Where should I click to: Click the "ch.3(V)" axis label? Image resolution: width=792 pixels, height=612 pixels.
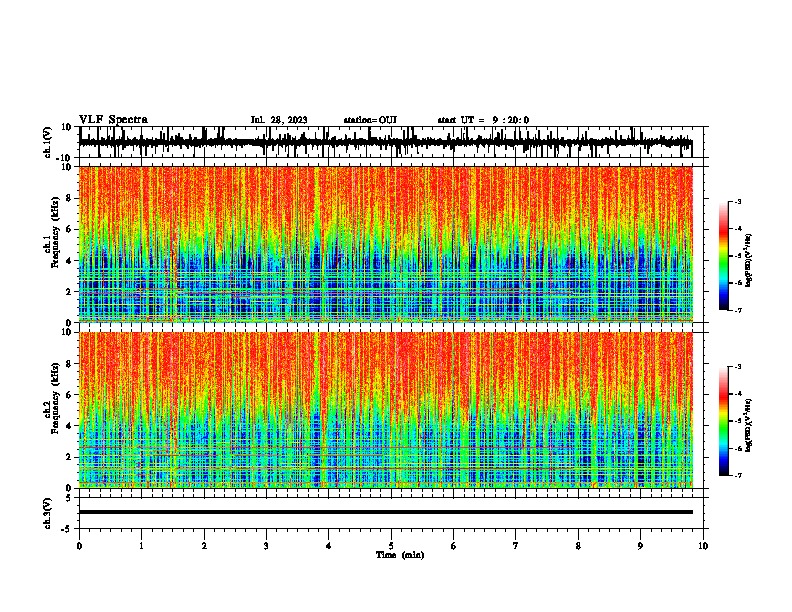[48, 513]
